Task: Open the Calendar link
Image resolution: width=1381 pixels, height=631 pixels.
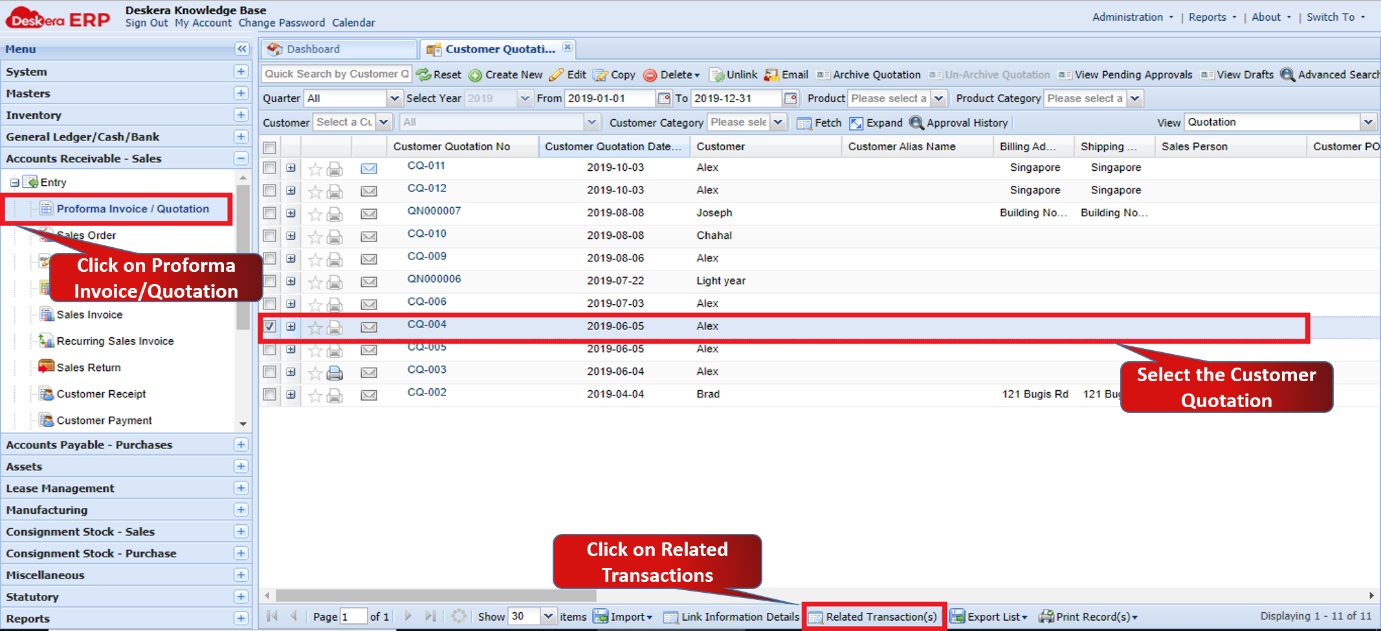Action: (354, 23)
